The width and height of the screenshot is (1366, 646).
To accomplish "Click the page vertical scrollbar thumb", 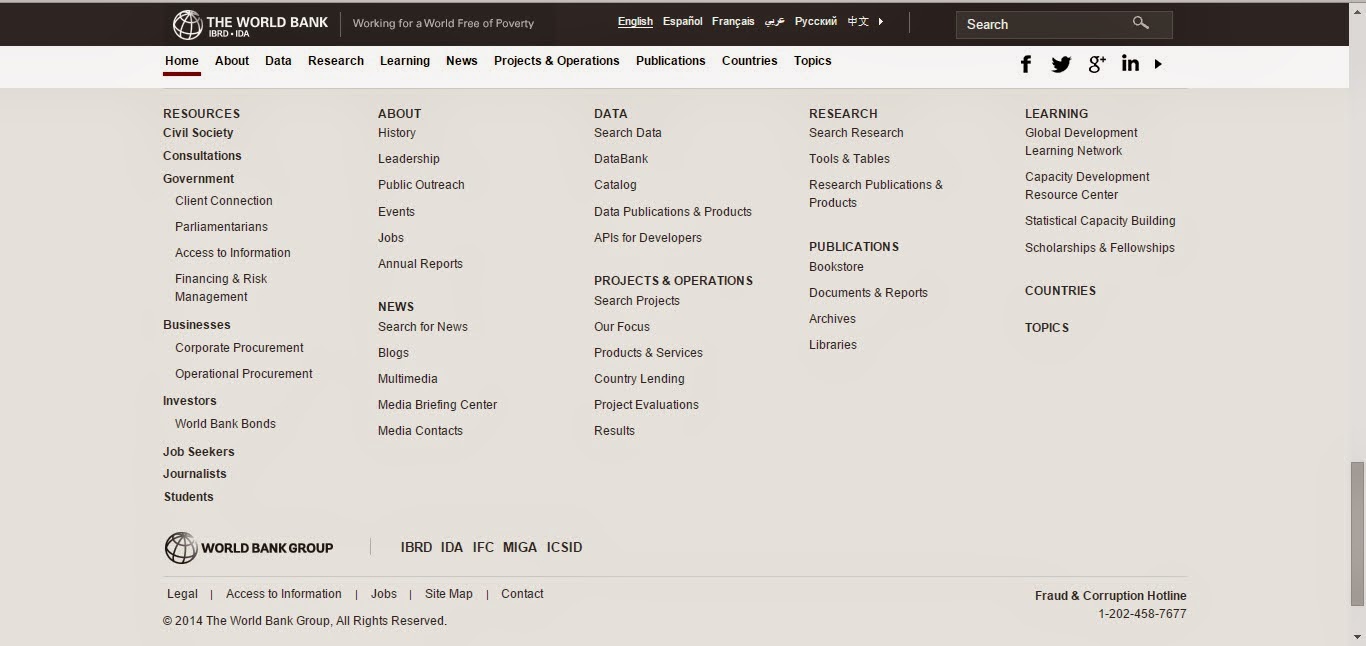I will coord(1357,533).
